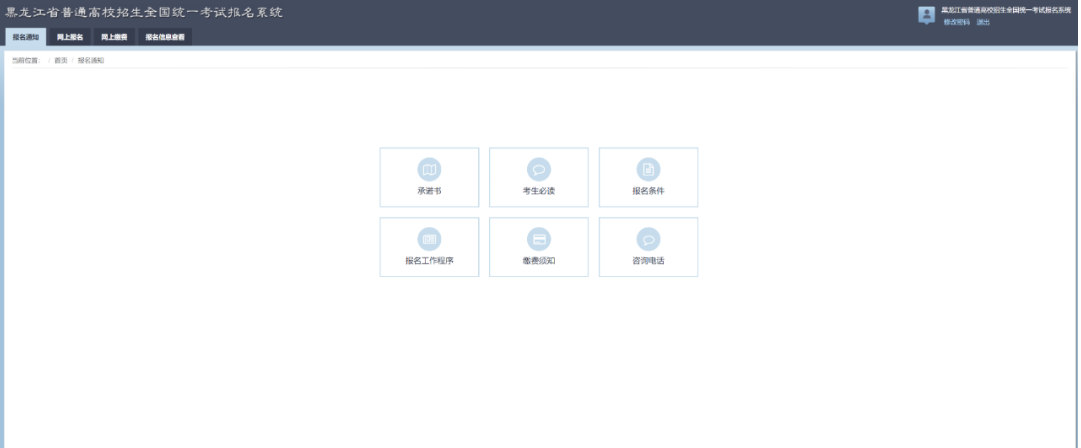
Task: Log out via the 退出 link
Action: coord(983,22)
